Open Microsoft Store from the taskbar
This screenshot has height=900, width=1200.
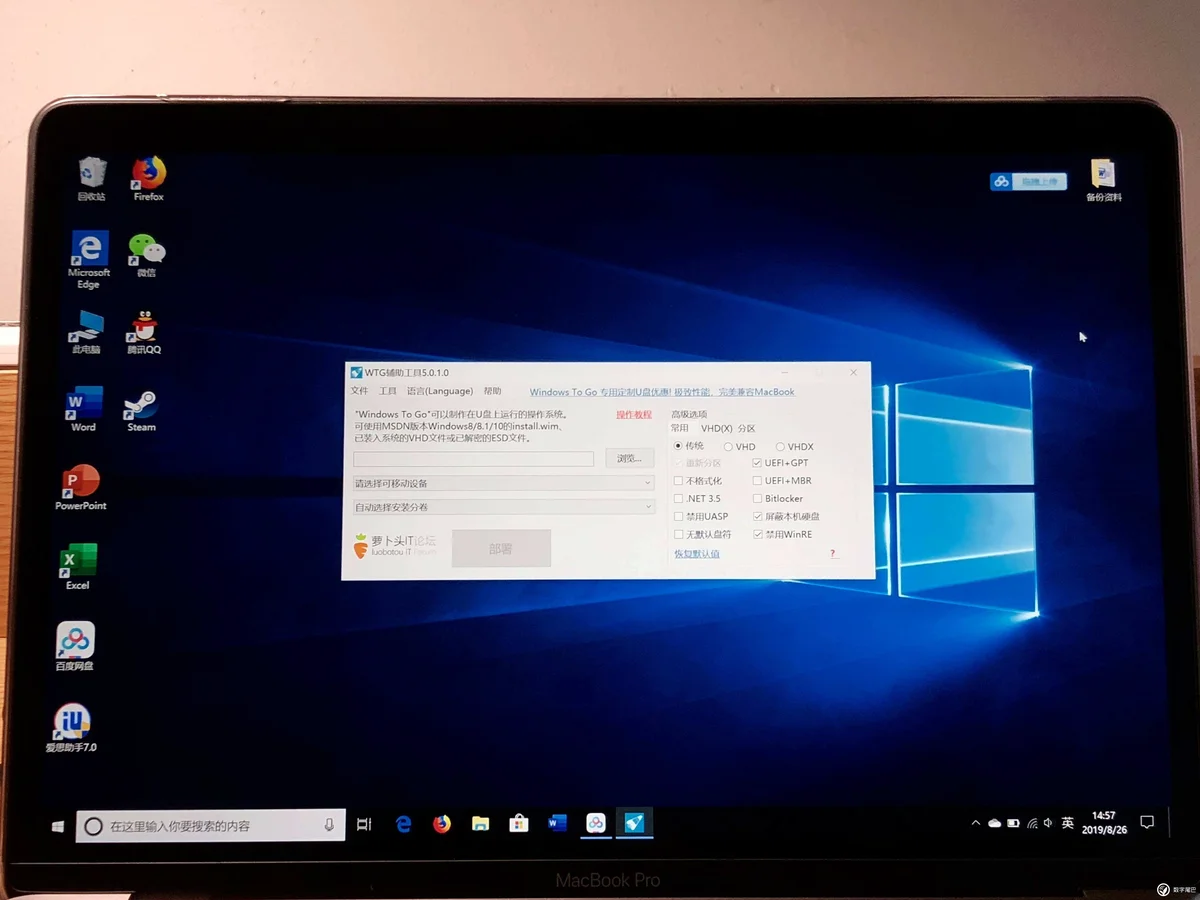pyautogui.click(x=518, y=824)
